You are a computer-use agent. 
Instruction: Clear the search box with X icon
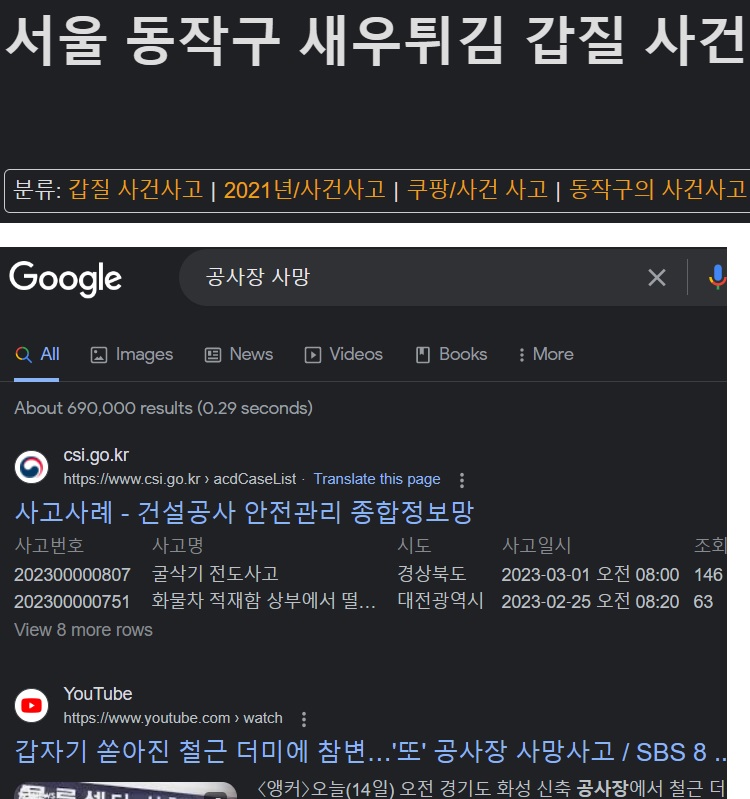tap(656, 277)
